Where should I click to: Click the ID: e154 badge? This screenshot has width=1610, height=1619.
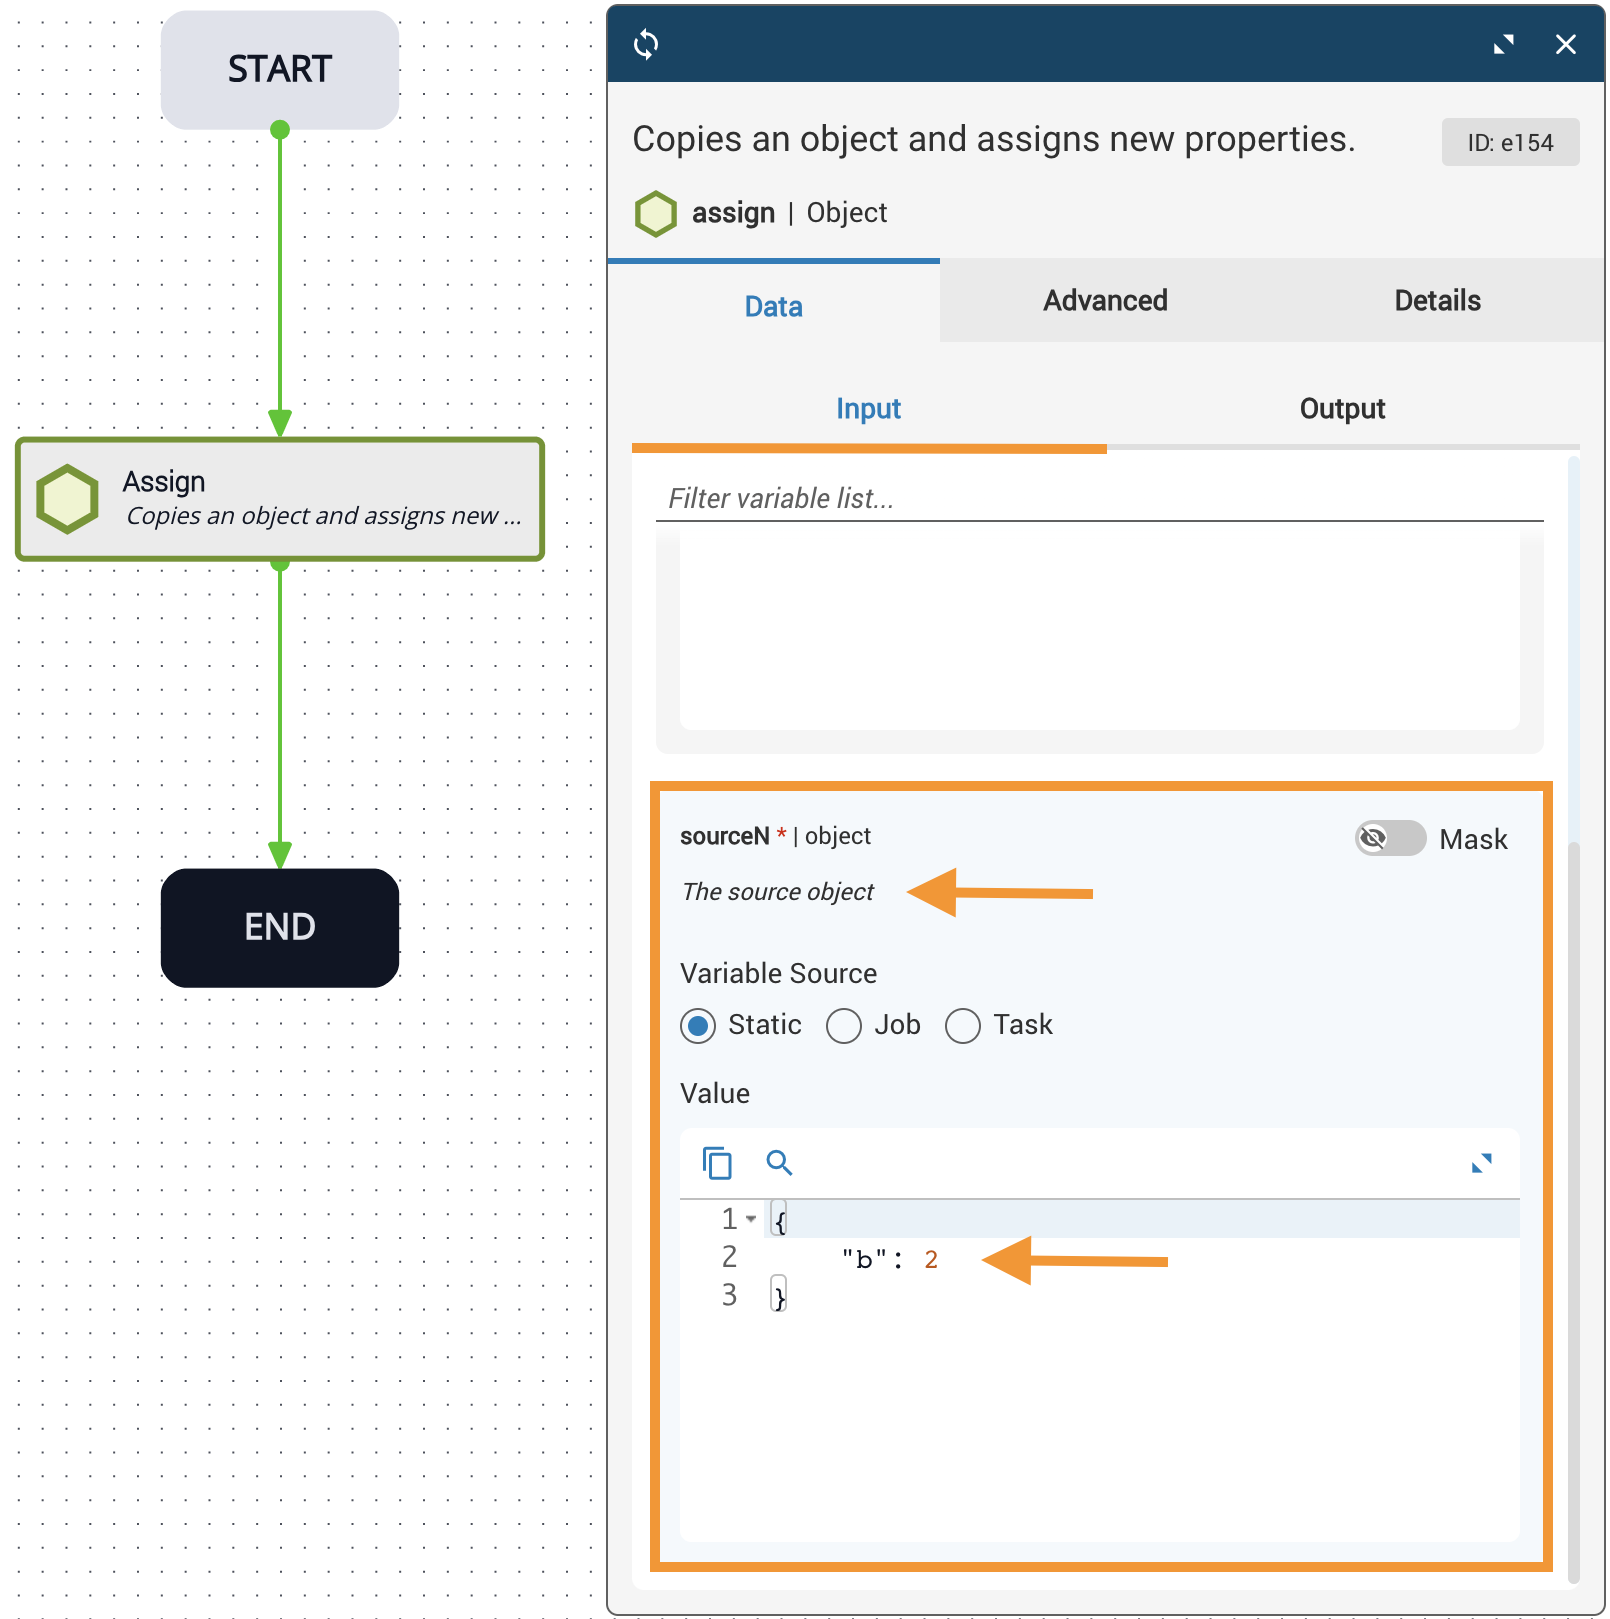point(1510,142)
